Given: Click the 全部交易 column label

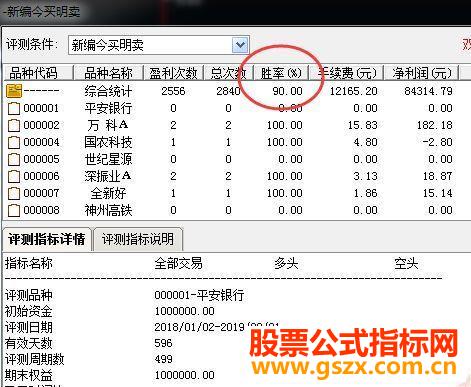Looking at the screenshot, I should tap(178, 263).
